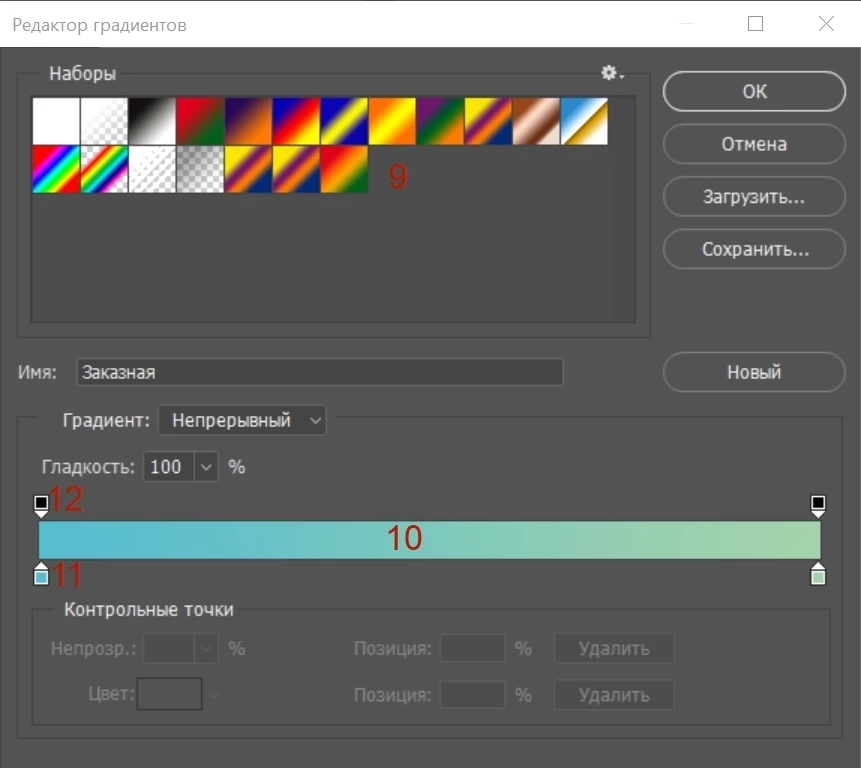Click the Отмена button

coord(754,144)
